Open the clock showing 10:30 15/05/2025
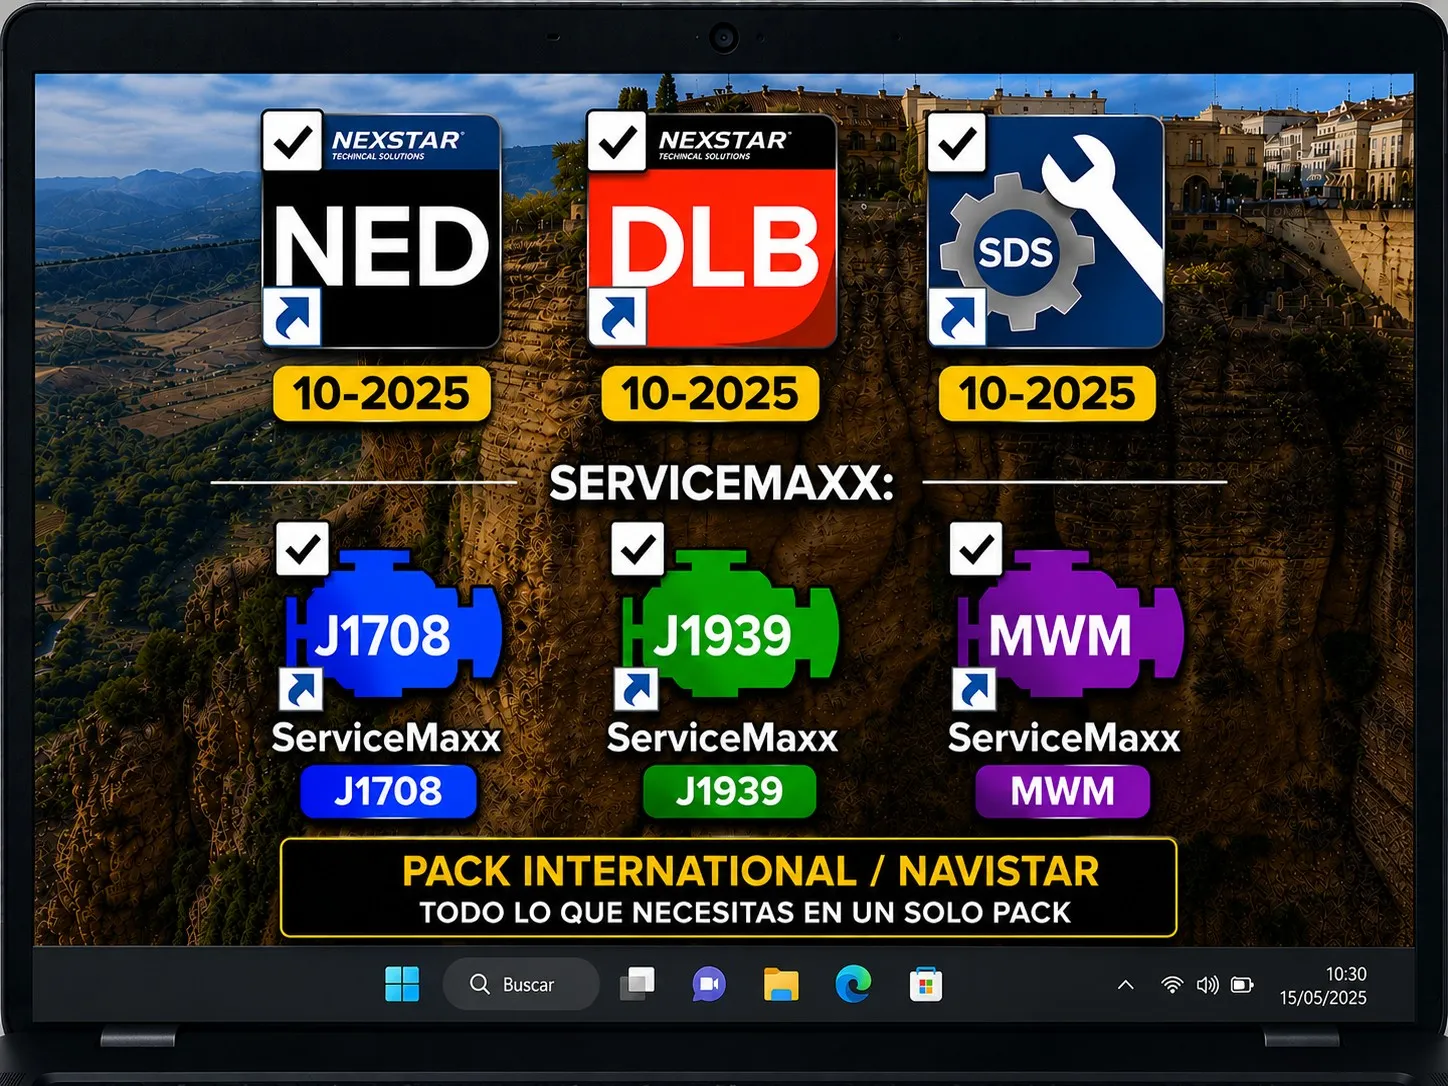 click(x=1323, y=985)
